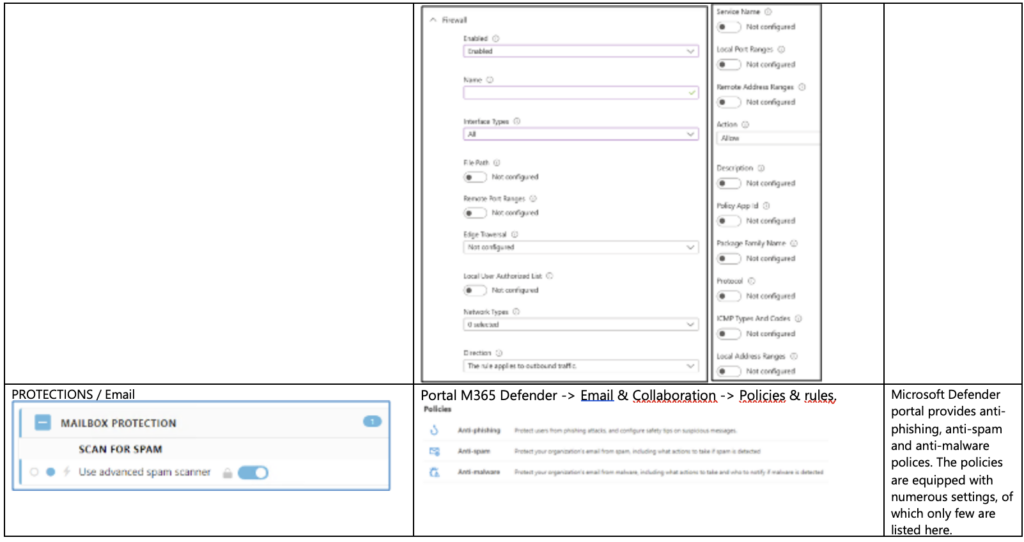Viewport: 1024px width, 542px height.
Task: Click the Anti-malware policy icon
Action: (433, 471)
